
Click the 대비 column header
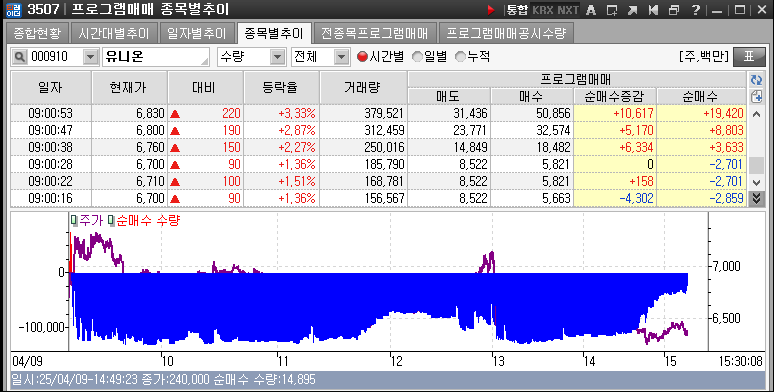click(205, 87)
